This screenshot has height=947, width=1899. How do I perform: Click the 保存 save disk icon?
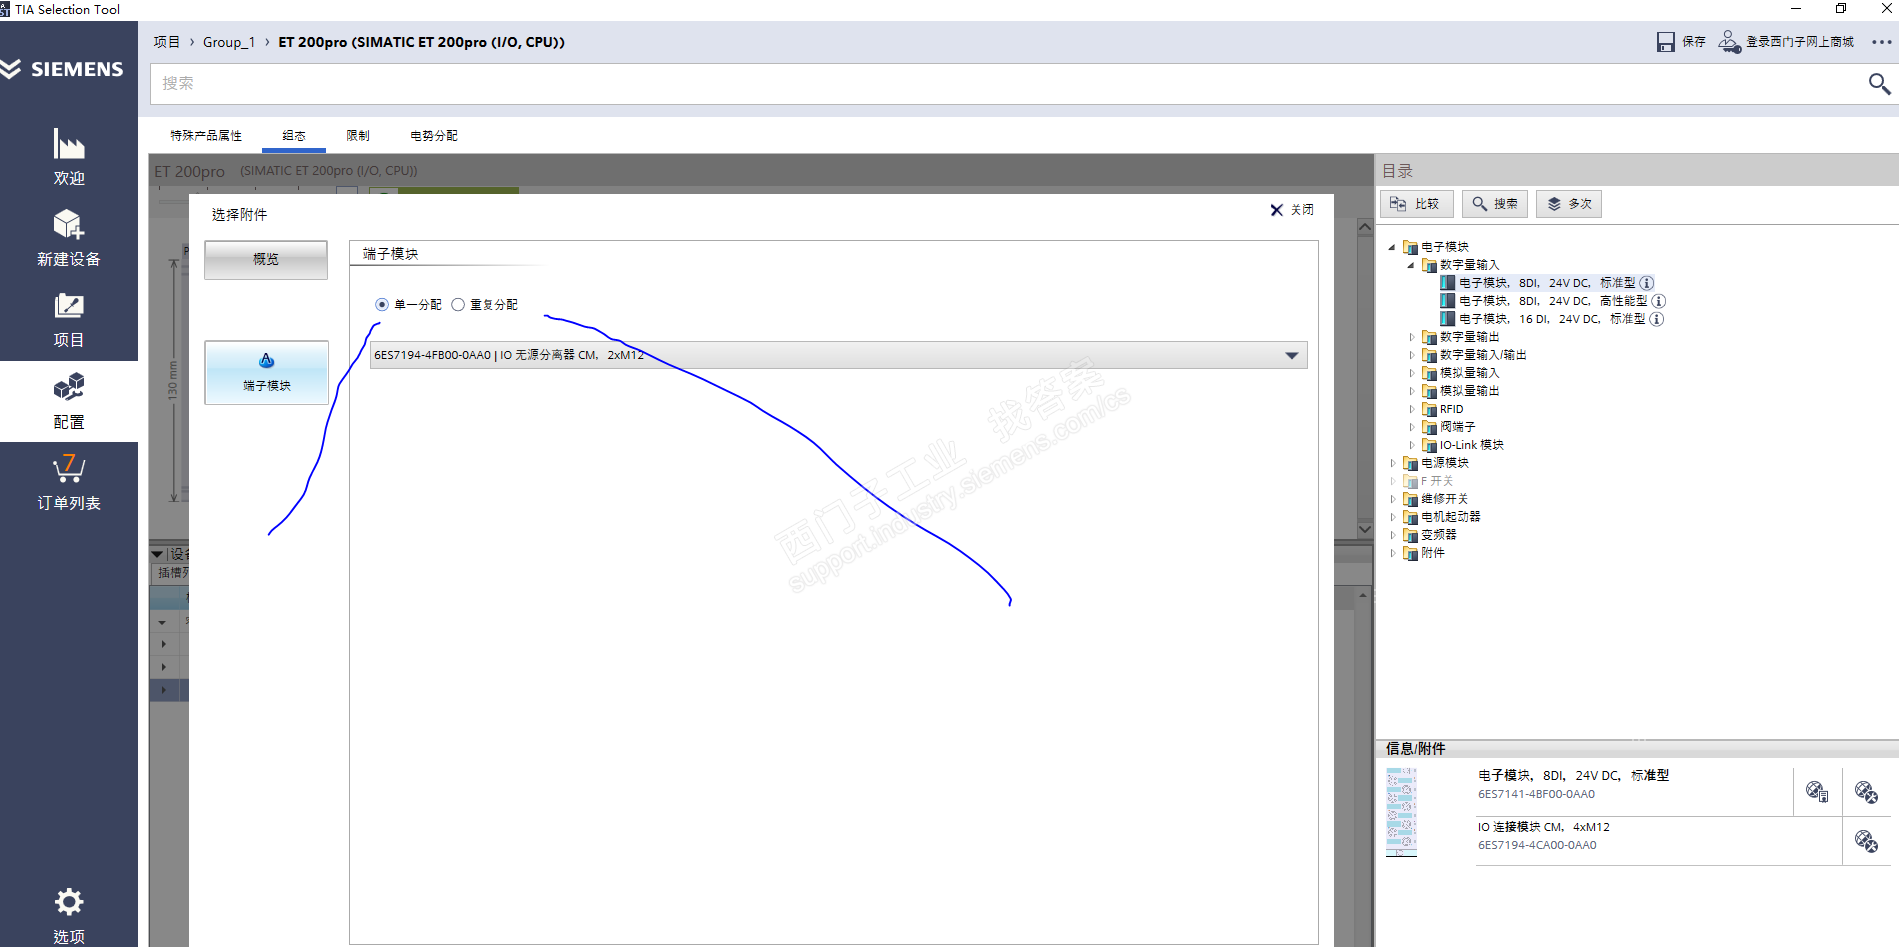point(1665,42)
